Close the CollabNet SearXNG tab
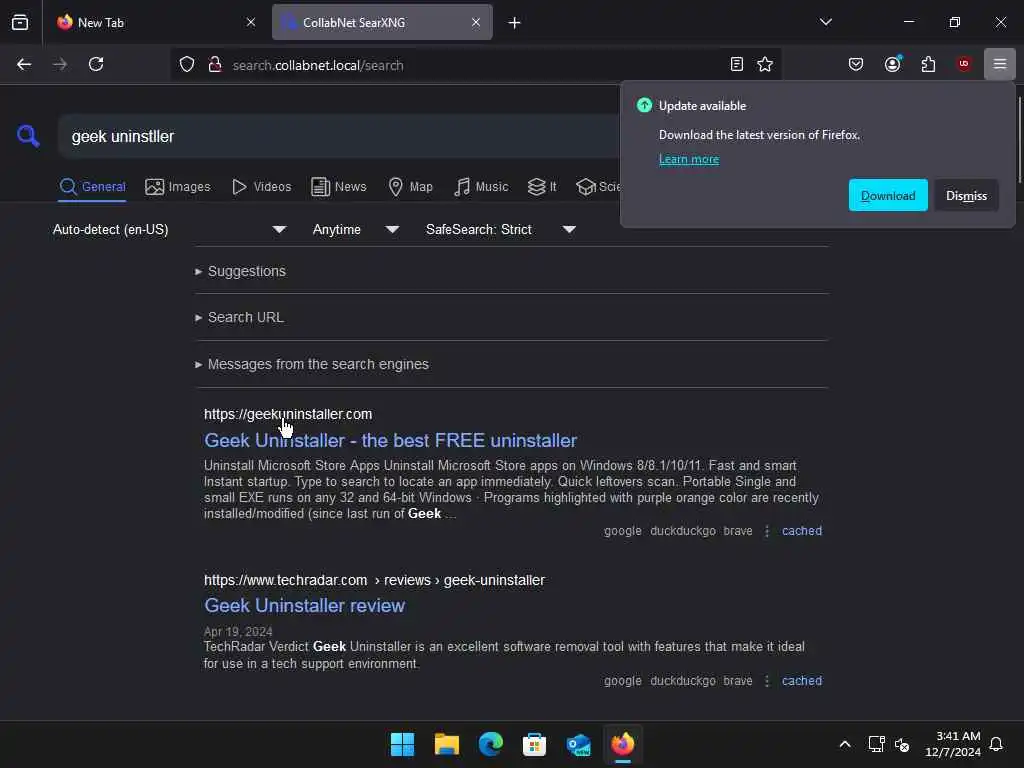1024x768 pixels. [476, 22]
